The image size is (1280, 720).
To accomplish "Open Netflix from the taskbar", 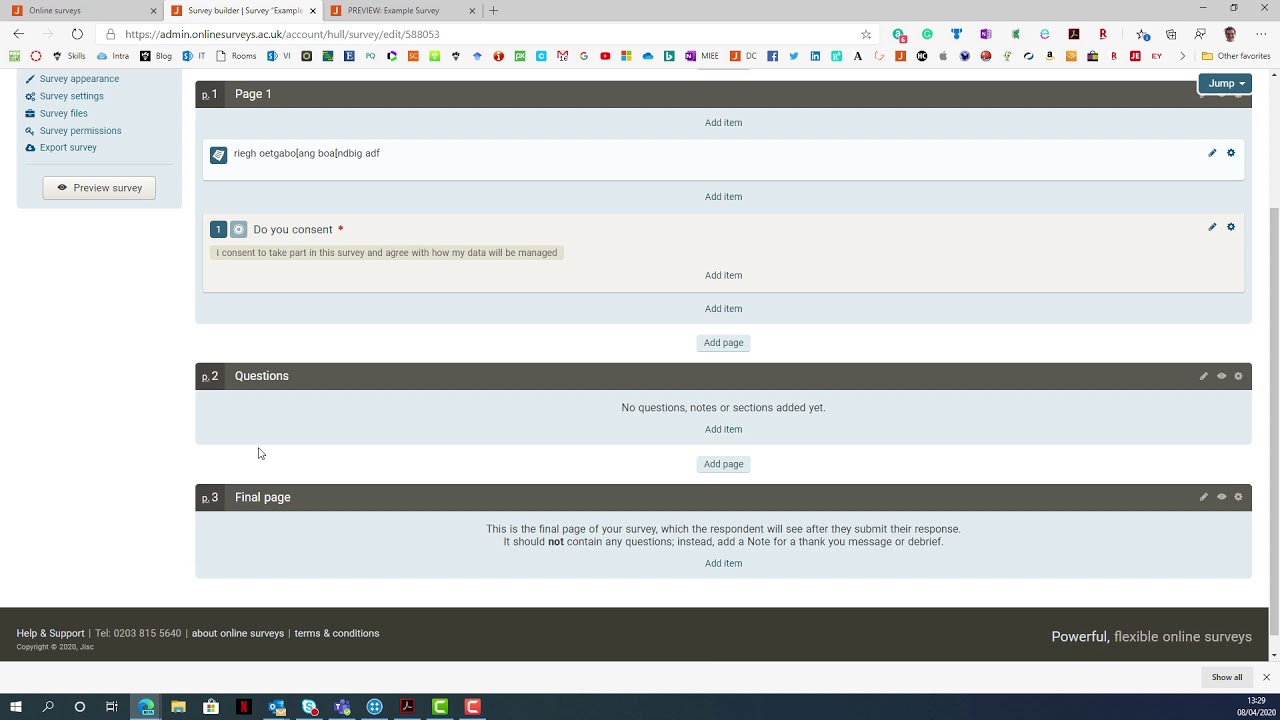I will point(244,707).
